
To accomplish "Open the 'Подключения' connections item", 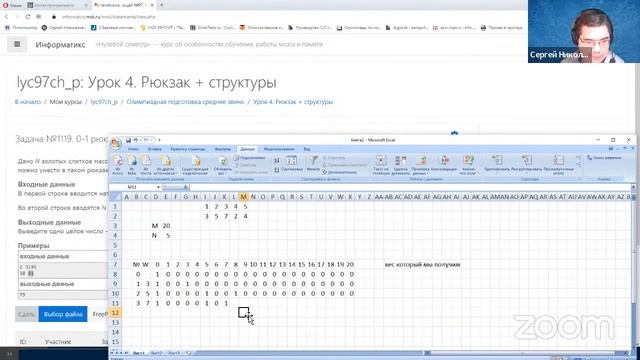I will pyautogui.click(x=249, y=158).
